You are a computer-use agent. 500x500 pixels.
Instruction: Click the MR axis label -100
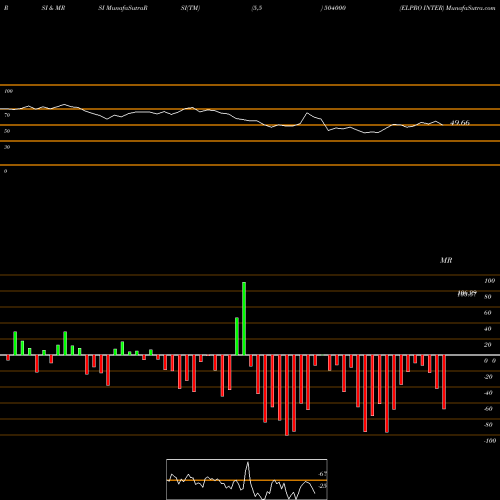point(490,441)
